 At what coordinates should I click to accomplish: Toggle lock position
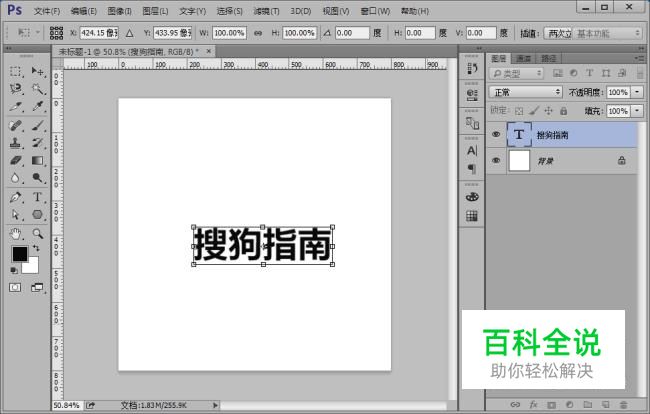pos(548,111)
